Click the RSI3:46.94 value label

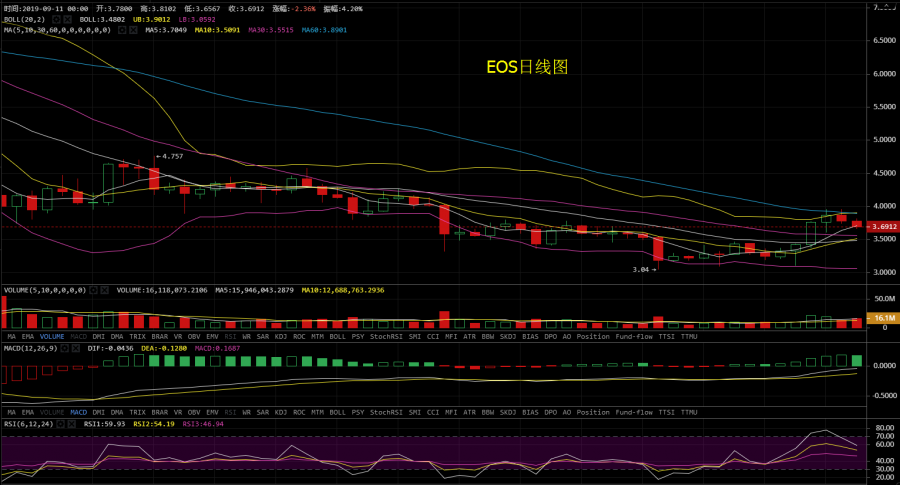(203, 424)
